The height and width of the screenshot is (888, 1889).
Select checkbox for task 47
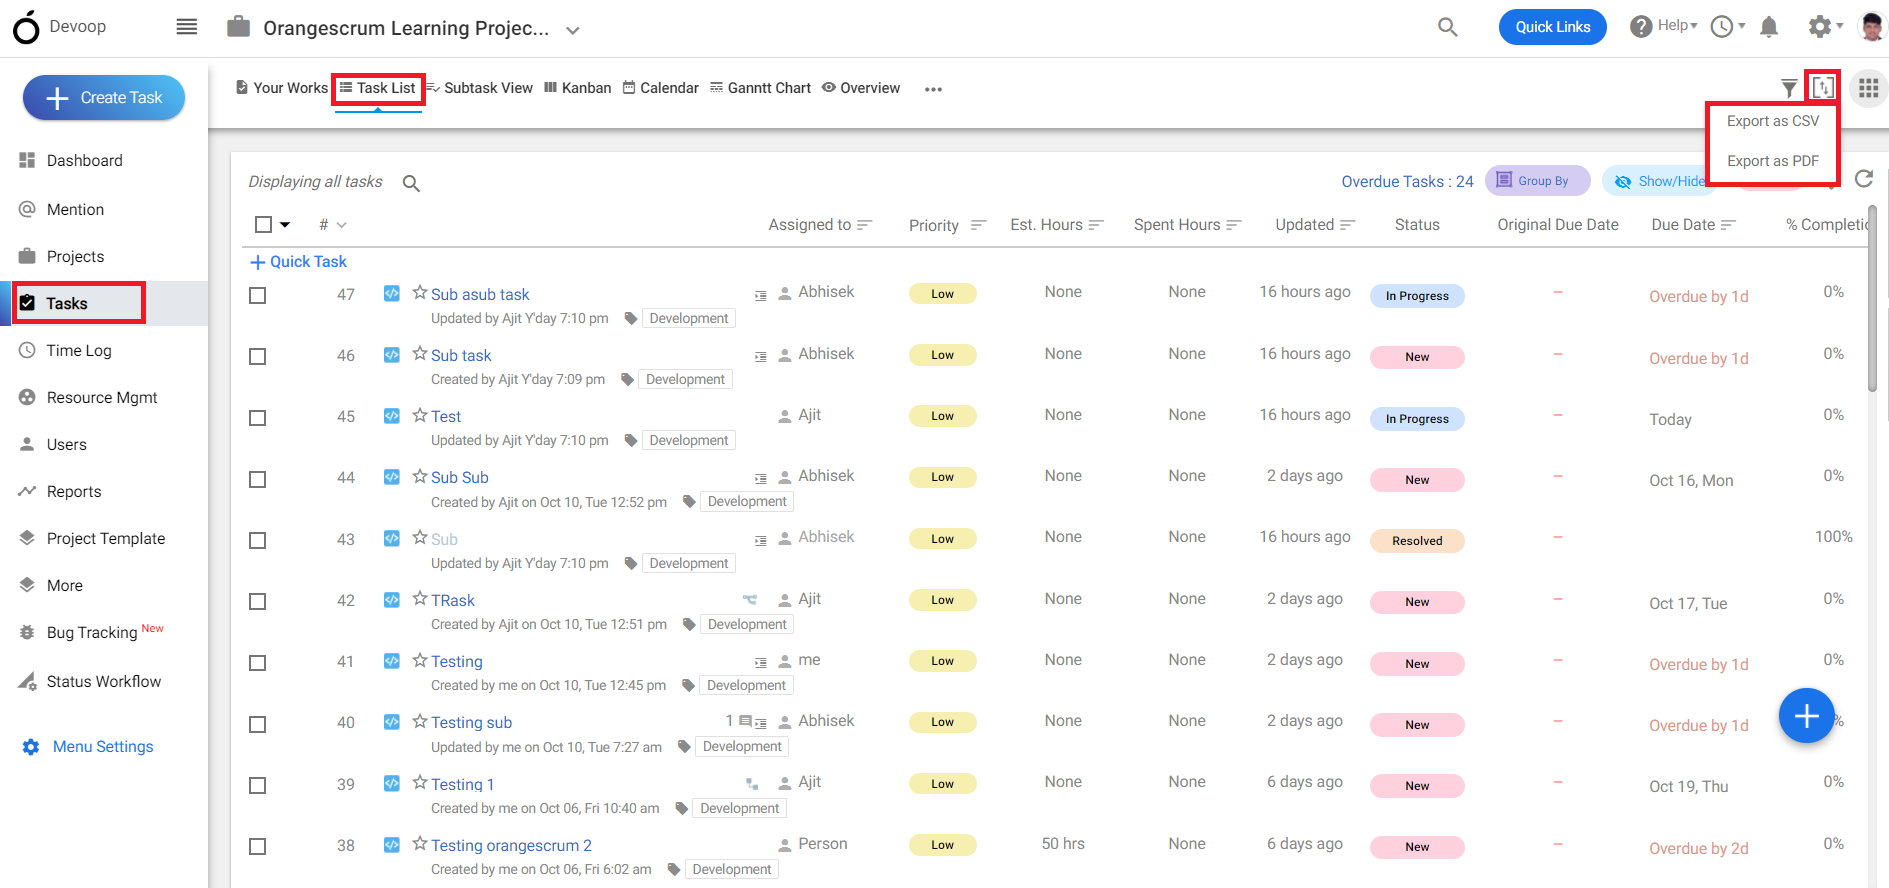(257, 296)
